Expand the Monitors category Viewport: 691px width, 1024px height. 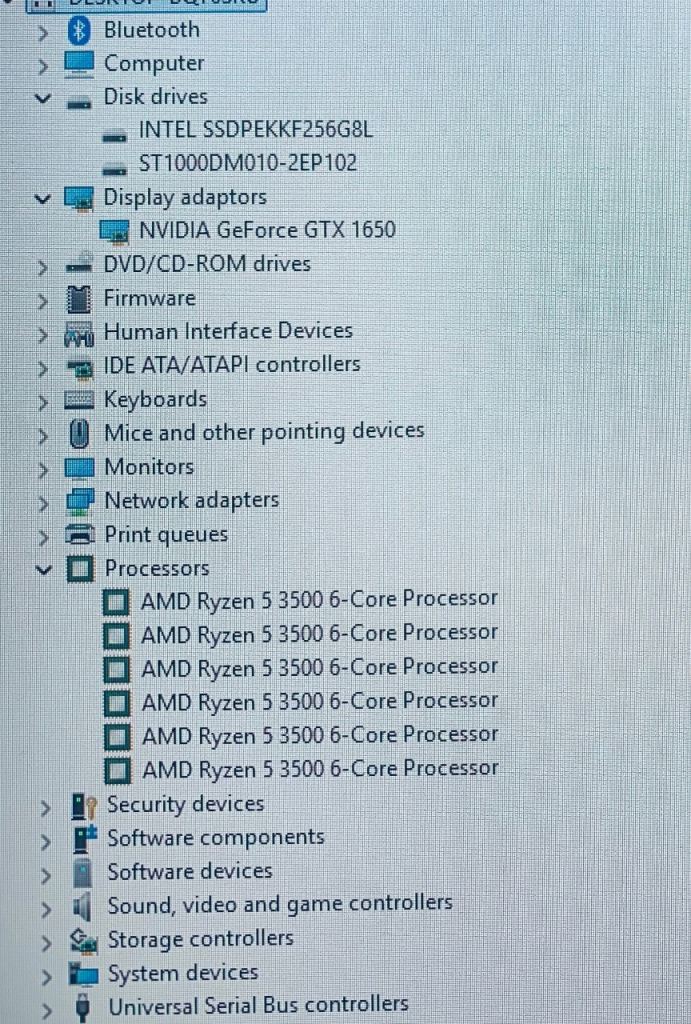click(43, 468)
